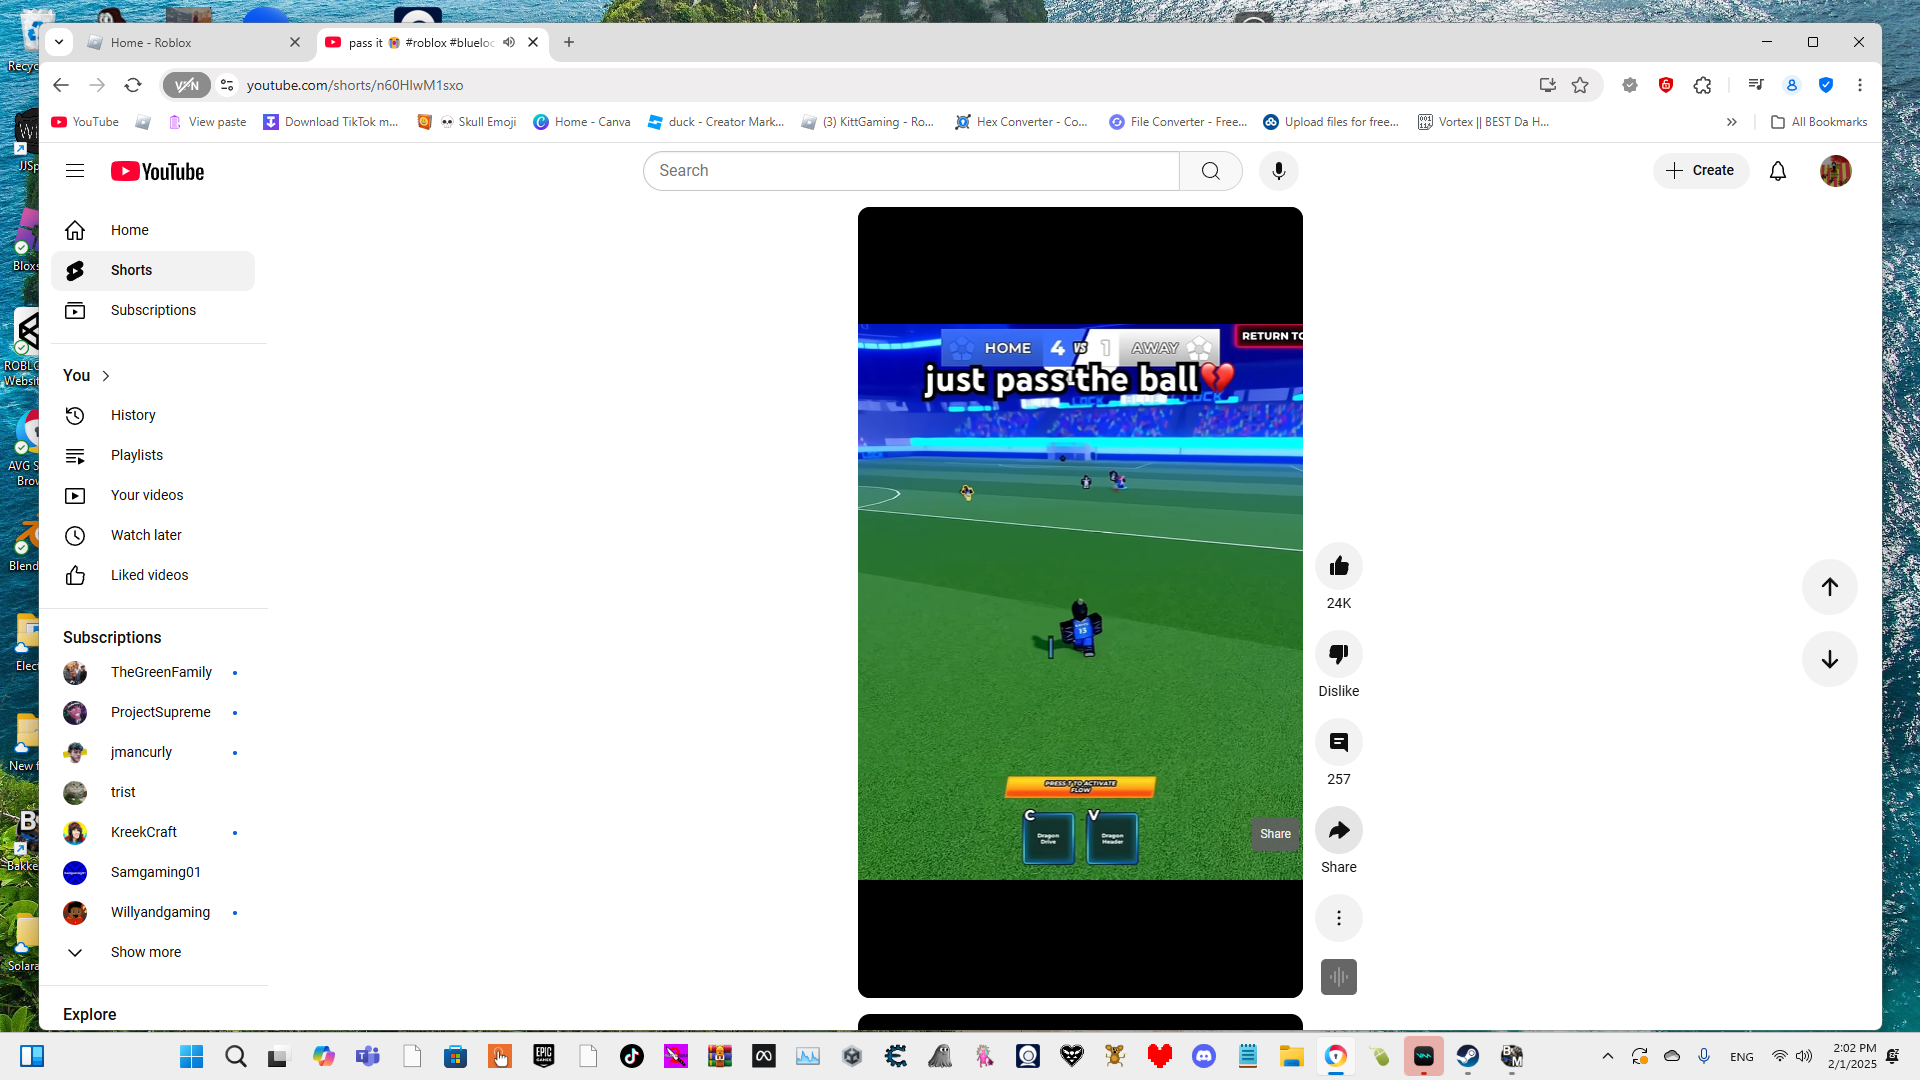Viewport: 1920px width, 1080px height.
Task: Go to previous Short with up arrow
Action: coord(1829,587)
